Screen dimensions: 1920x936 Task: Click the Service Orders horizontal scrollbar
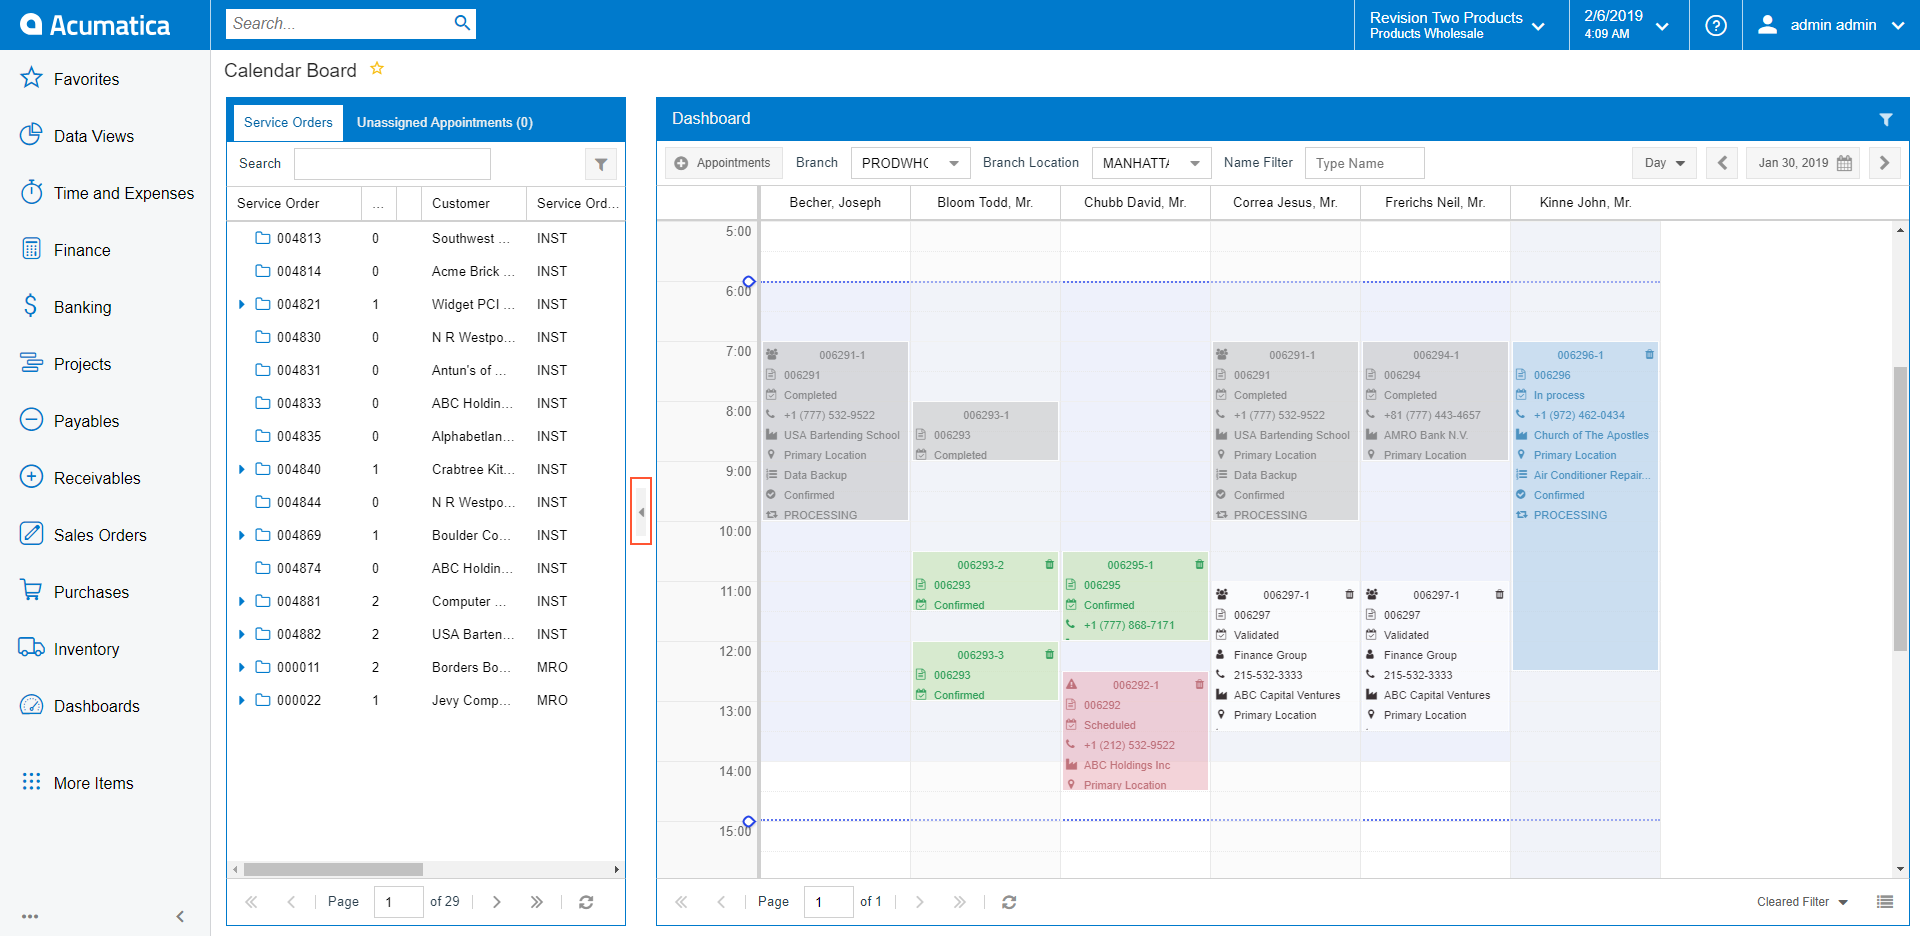pyautogui.click(x=333, y=869)
